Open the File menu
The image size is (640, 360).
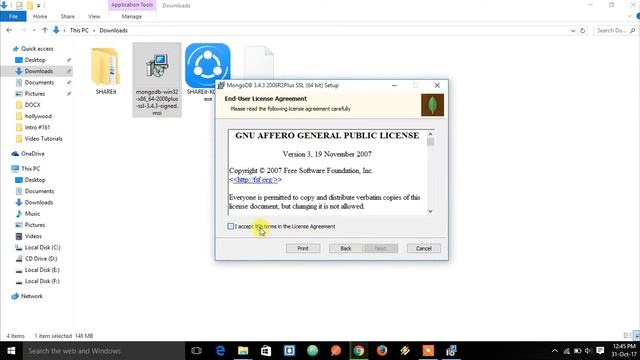pyautogui.click(x=13, y=16)
